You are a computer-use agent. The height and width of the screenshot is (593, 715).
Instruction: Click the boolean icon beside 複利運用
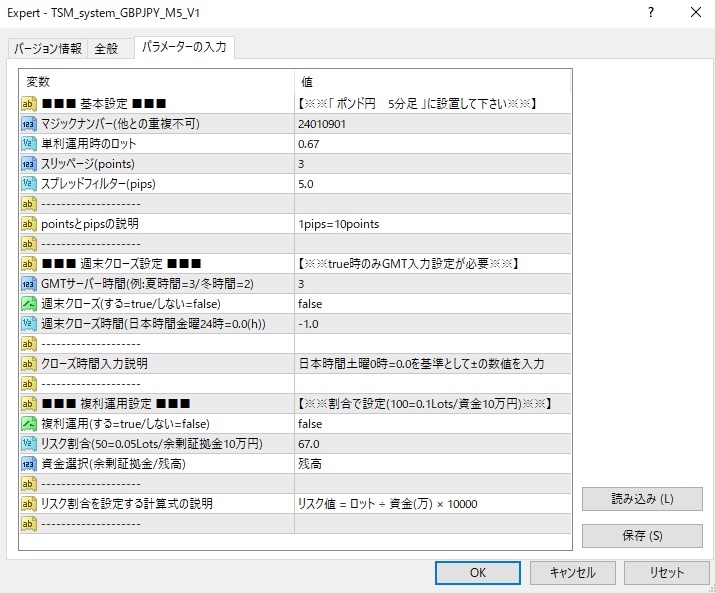[x=29, y=423]
